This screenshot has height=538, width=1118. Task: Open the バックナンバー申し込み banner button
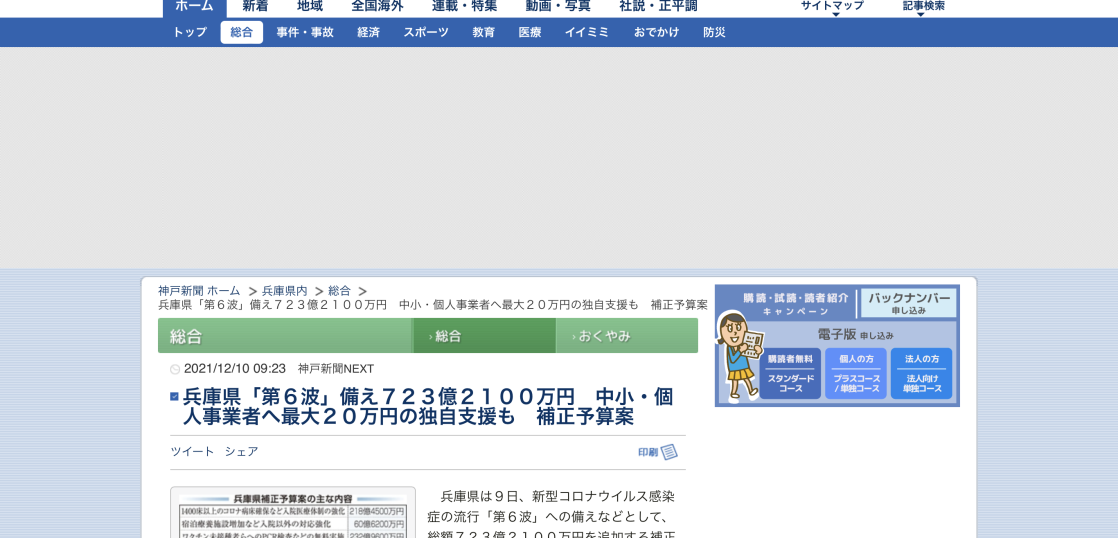908,303
